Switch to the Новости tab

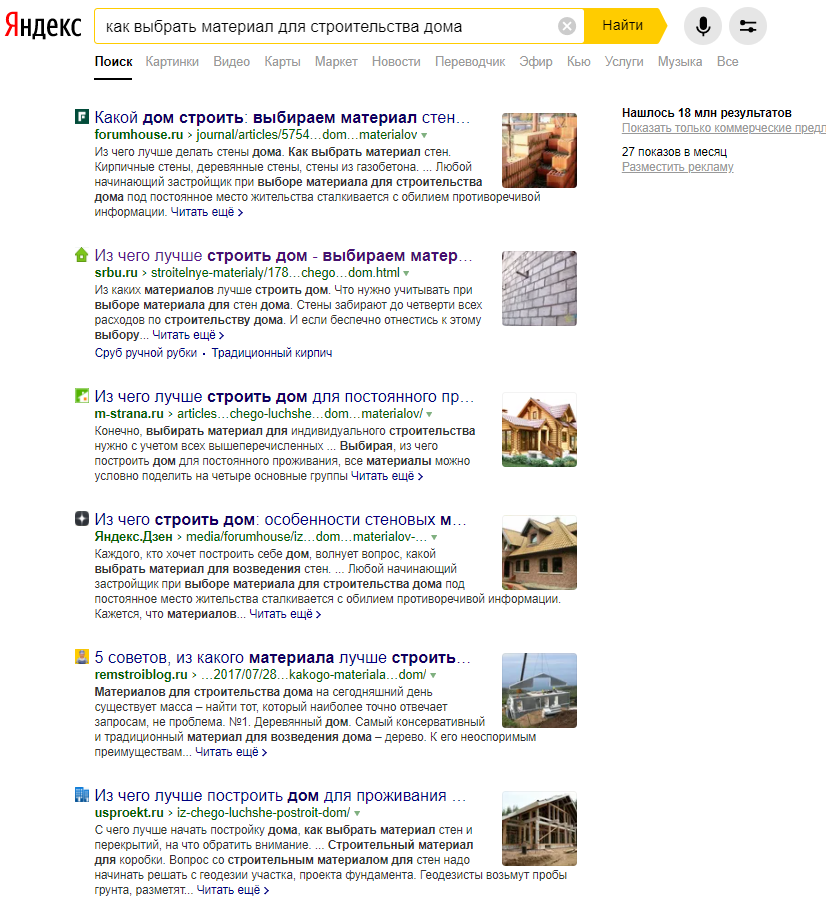click(x=396, y=62)
